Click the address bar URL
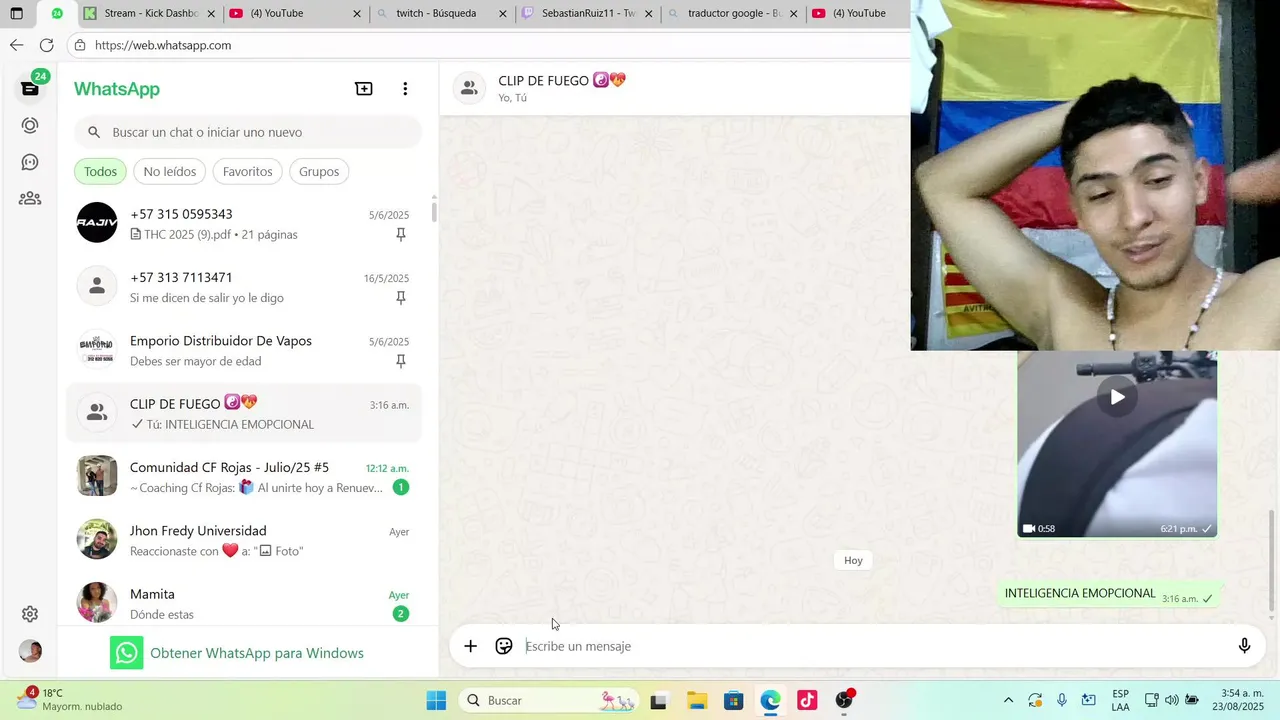 pos(163,45)
